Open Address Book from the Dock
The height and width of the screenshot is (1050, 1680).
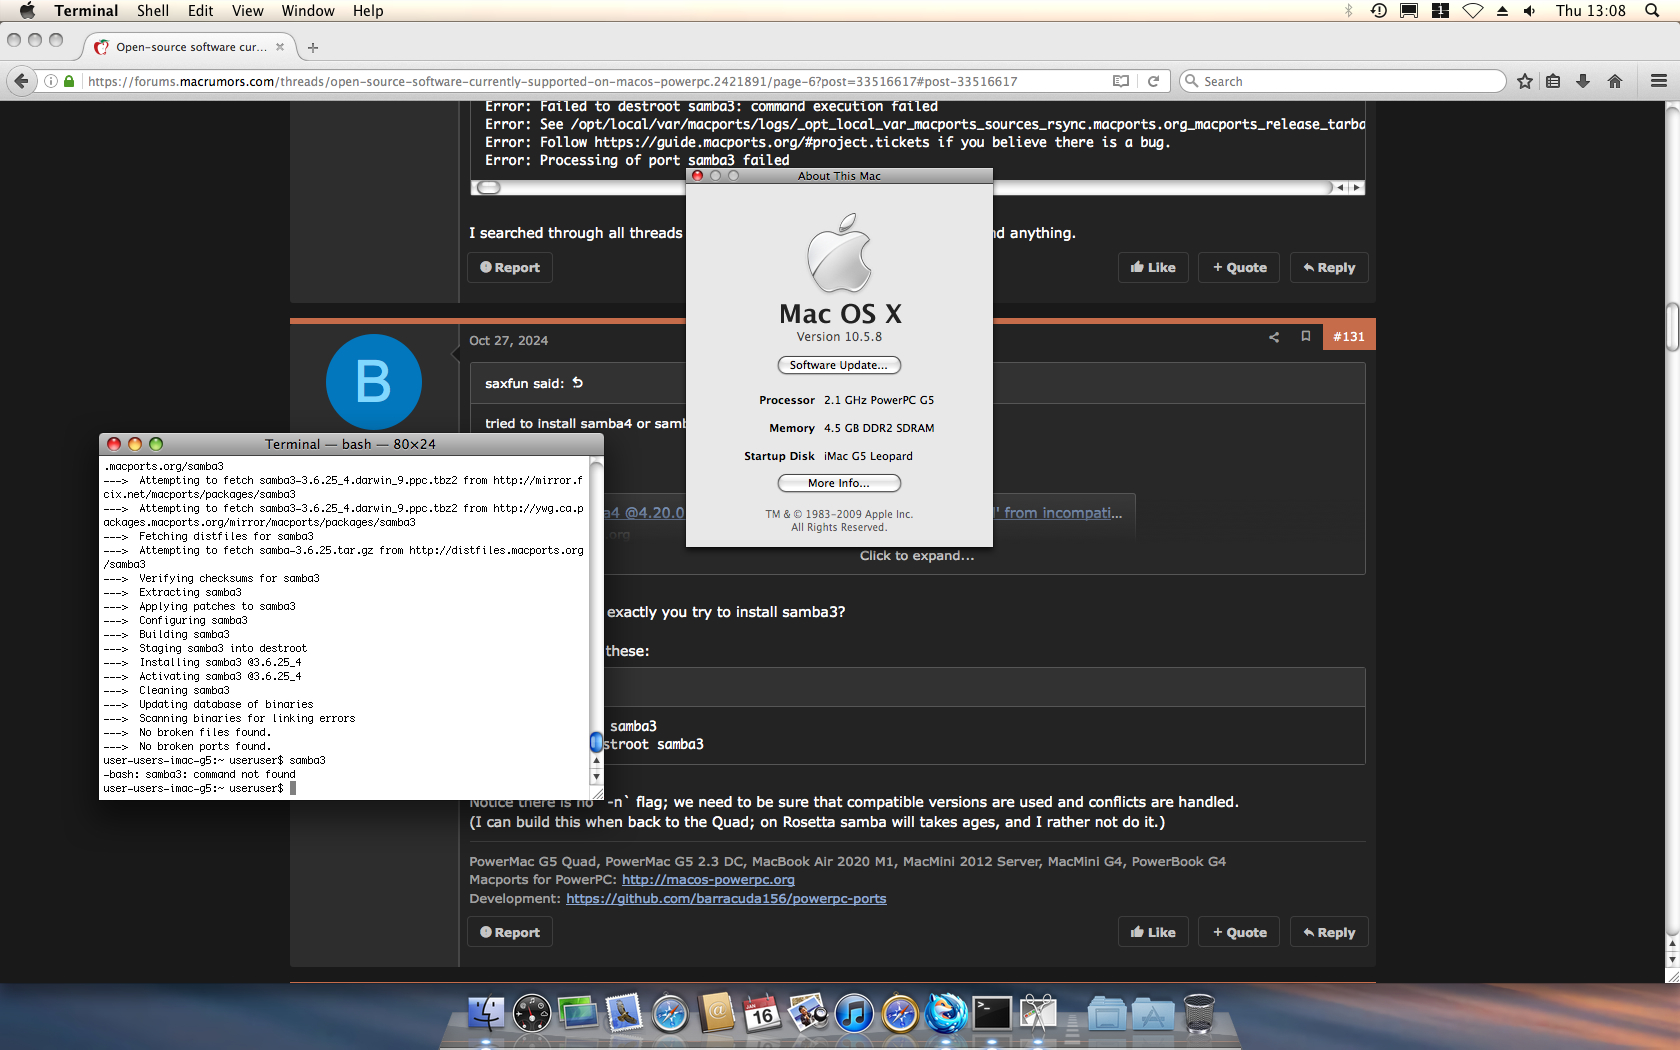[x=716, y=1014]
